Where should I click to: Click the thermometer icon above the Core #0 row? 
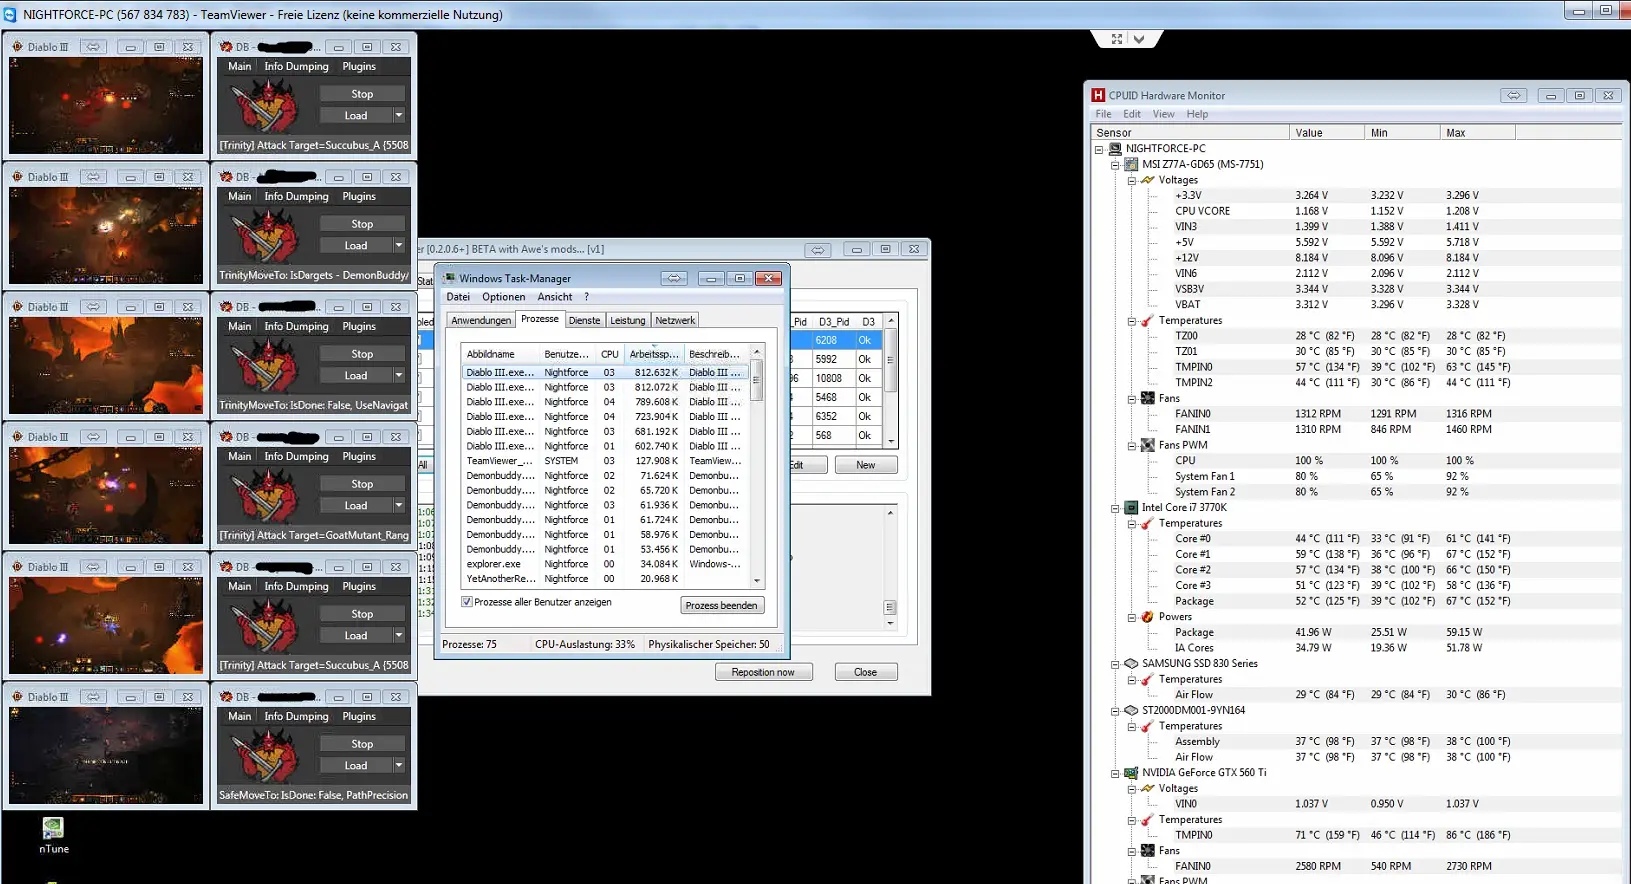coord(1148,523)
